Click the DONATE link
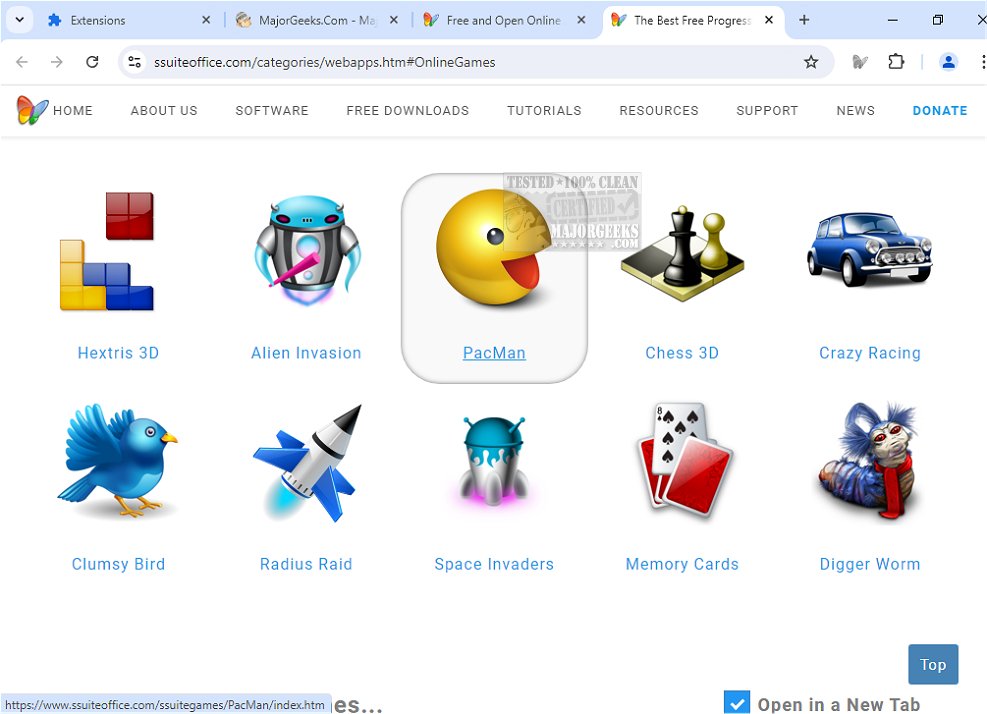 coord(939,110)
